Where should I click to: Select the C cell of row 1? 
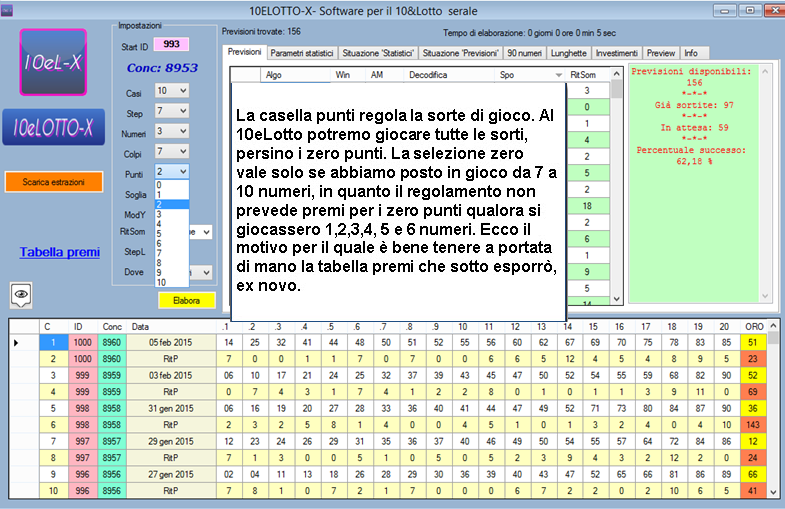click(53, 343)
